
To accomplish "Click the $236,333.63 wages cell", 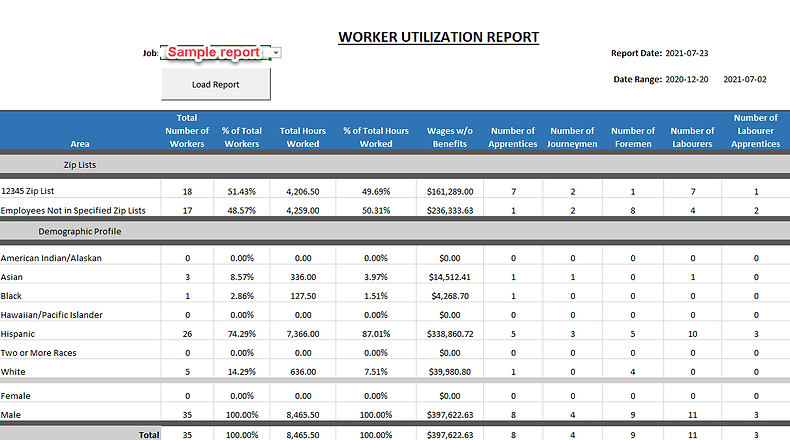I will pos(450,211).
